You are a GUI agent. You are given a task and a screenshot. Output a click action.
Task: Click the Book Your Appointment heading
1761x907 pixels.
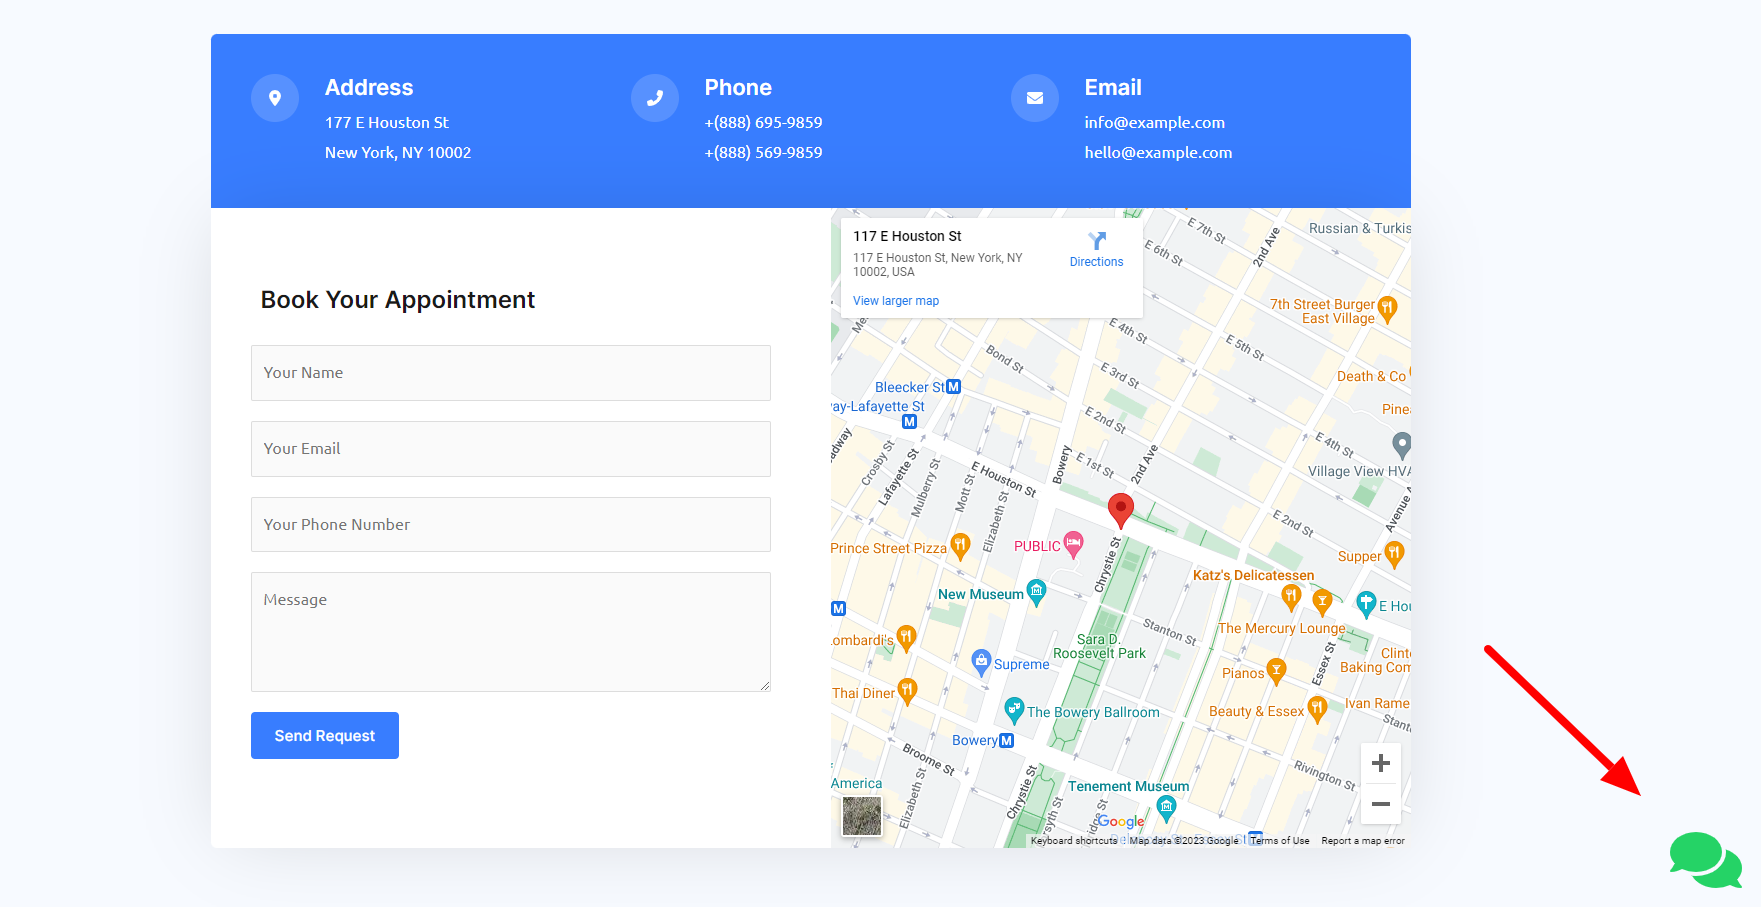click(x=398, y=300)
